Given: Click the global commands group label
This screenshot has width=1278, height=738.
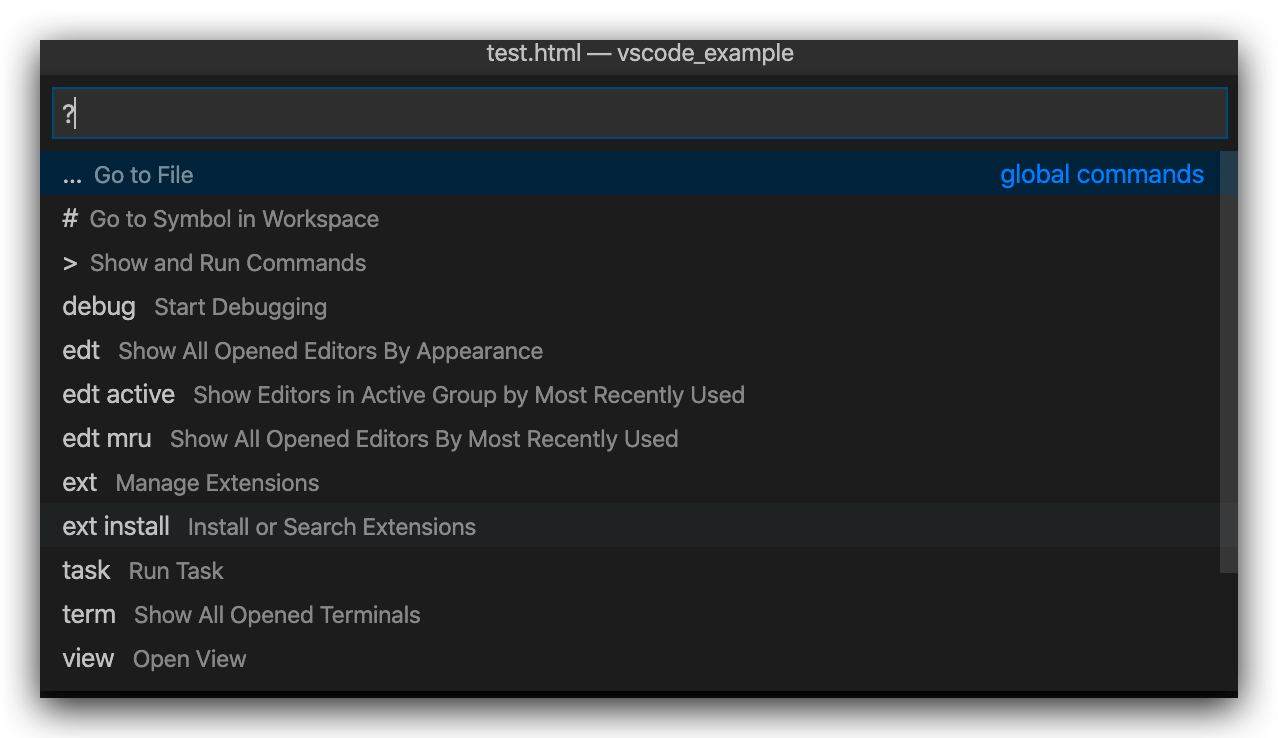Looking at the screenshot, I should pyautogui.click(x=1101, y=175).
